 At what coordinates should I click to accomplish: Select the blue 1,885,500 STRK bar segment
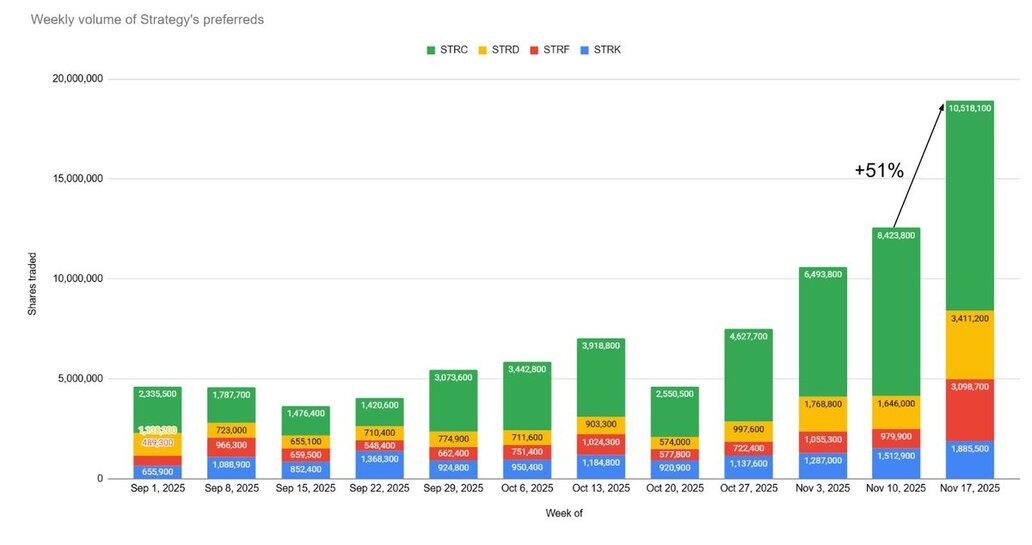[x=969, y=460]
